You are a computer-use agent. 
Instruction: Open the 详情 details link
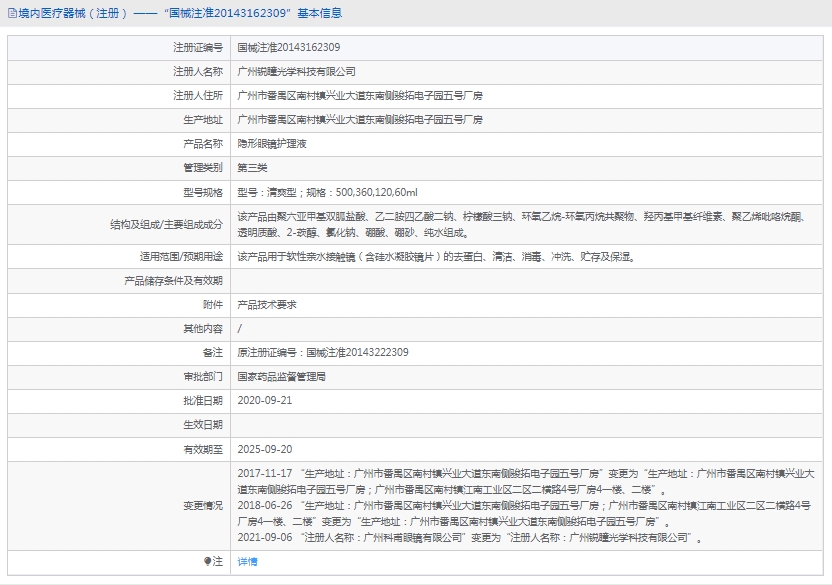click(x=247, y=562)
